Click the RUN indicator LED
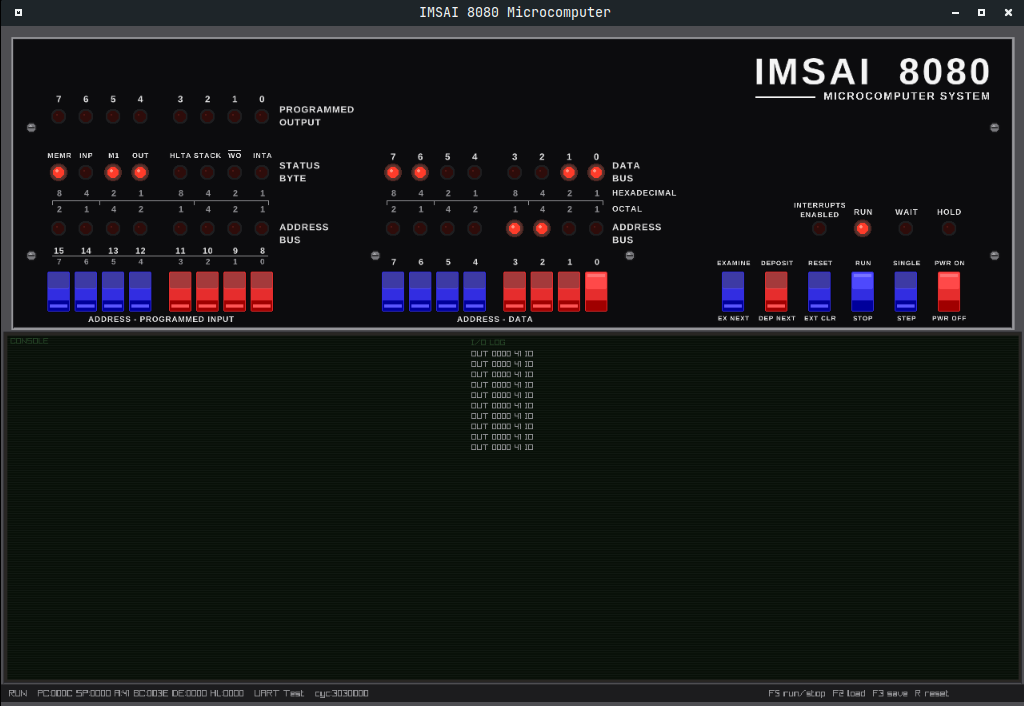 [863, 229]
